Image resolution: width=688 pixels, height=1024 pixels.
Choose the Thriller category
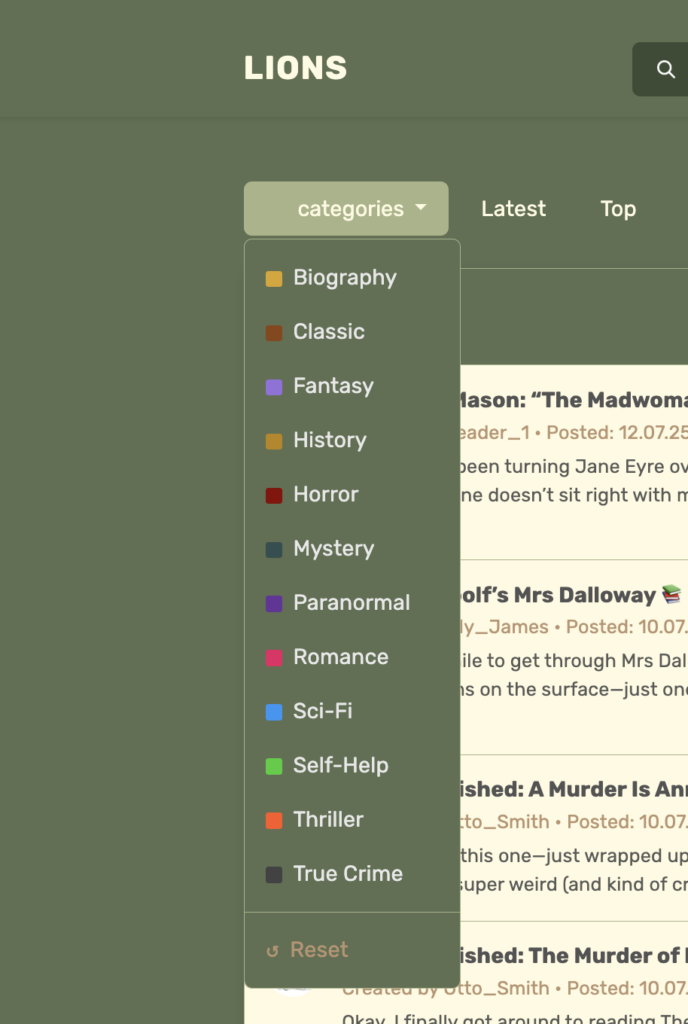[x=328, y=820]
